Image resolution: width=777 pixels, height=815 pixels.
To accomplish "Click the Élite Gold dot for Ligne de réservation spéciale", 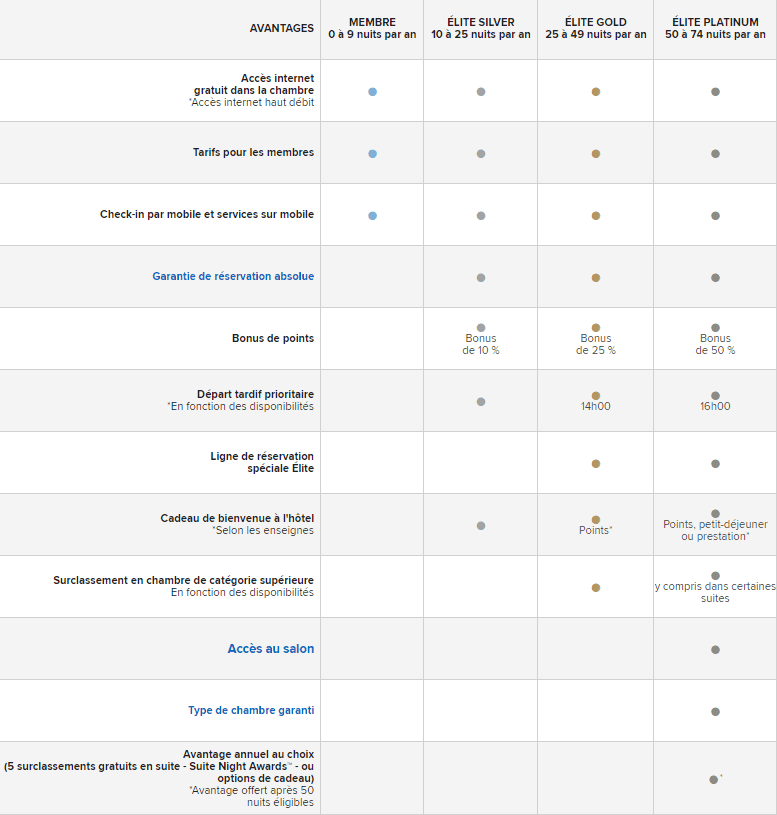I will [x=596, y=464].
